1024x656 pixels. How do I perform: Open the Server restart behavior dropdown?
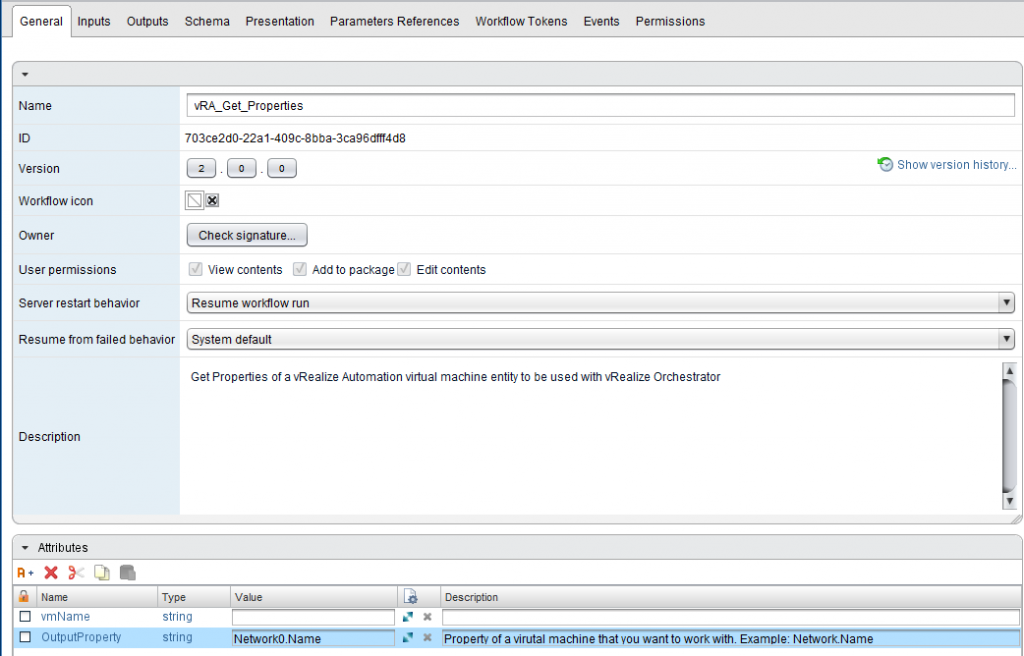point(1006,303)
